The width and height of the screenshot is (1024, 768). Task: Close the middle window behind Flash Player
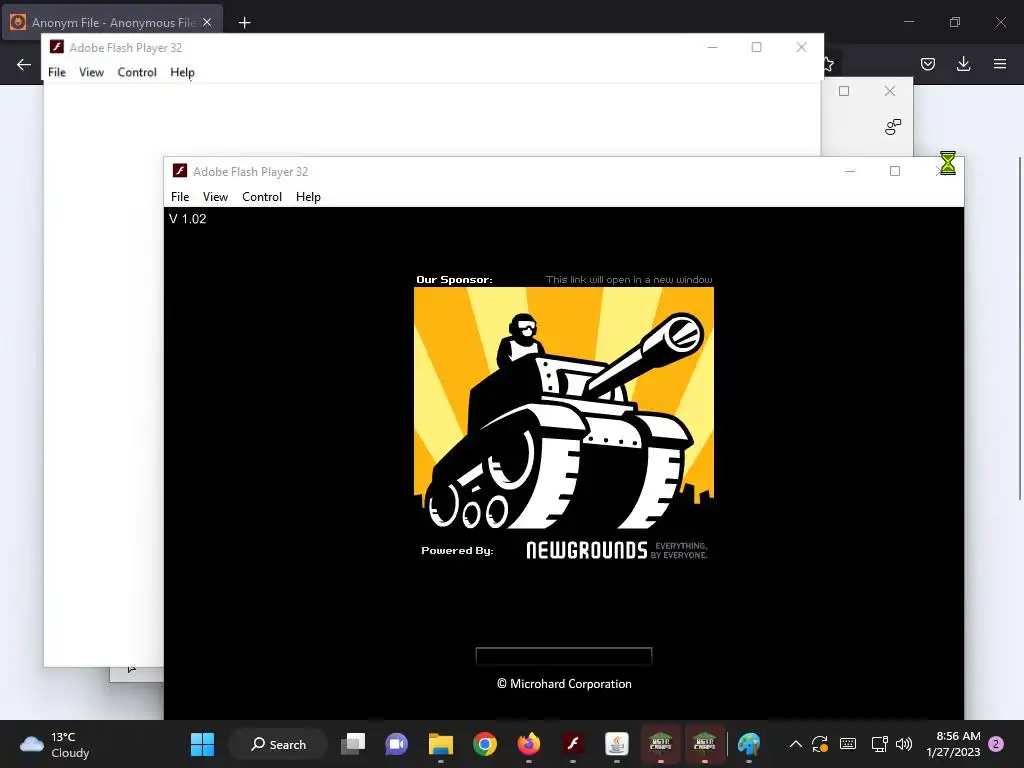(889, 91)
